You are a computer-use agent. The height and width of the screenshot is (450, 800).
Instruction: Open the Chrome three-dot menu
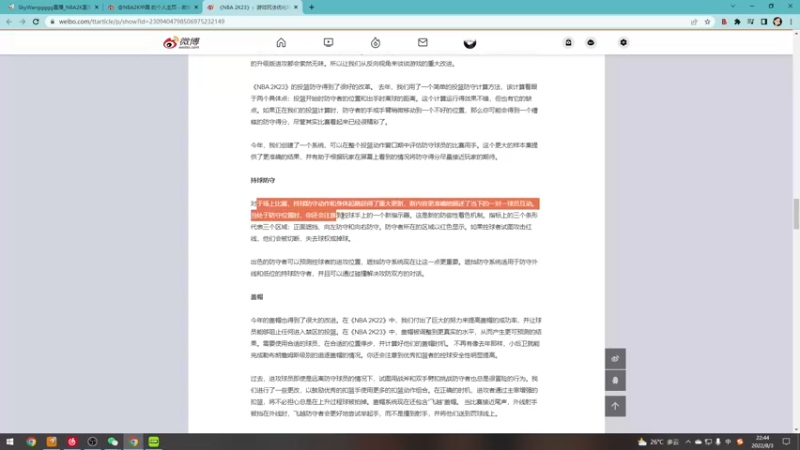tap(791, 21)
